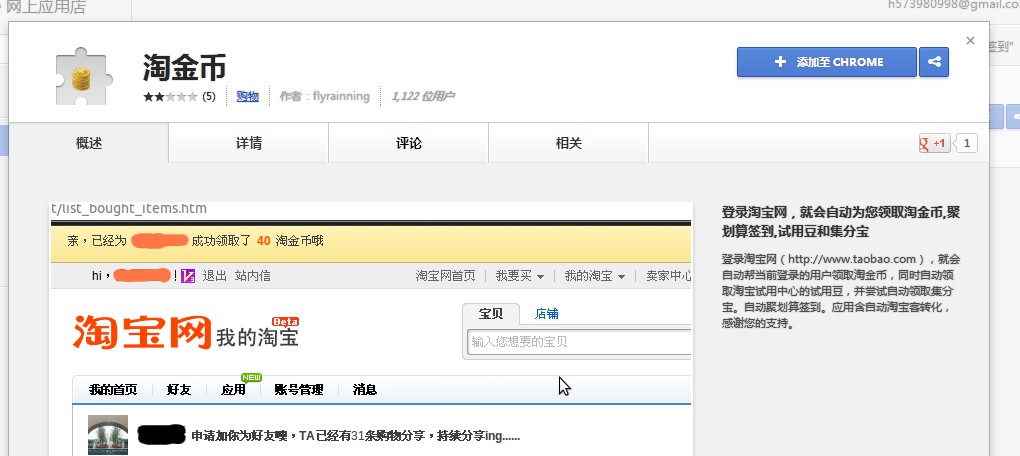The image size is (1020, 456).
Task: Click the 输入您想要的宝贝 search field
Action: 579,342
